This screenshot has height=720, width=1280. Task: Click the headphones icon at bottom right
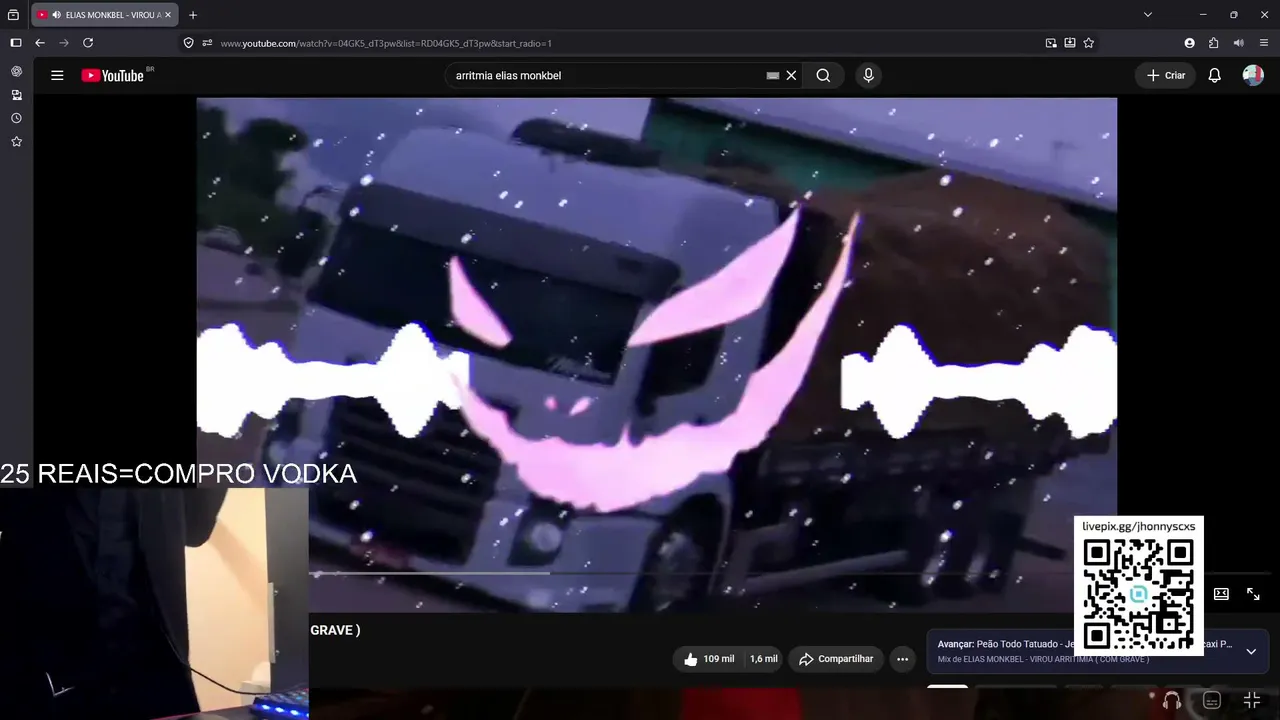tap(1172, 700)
